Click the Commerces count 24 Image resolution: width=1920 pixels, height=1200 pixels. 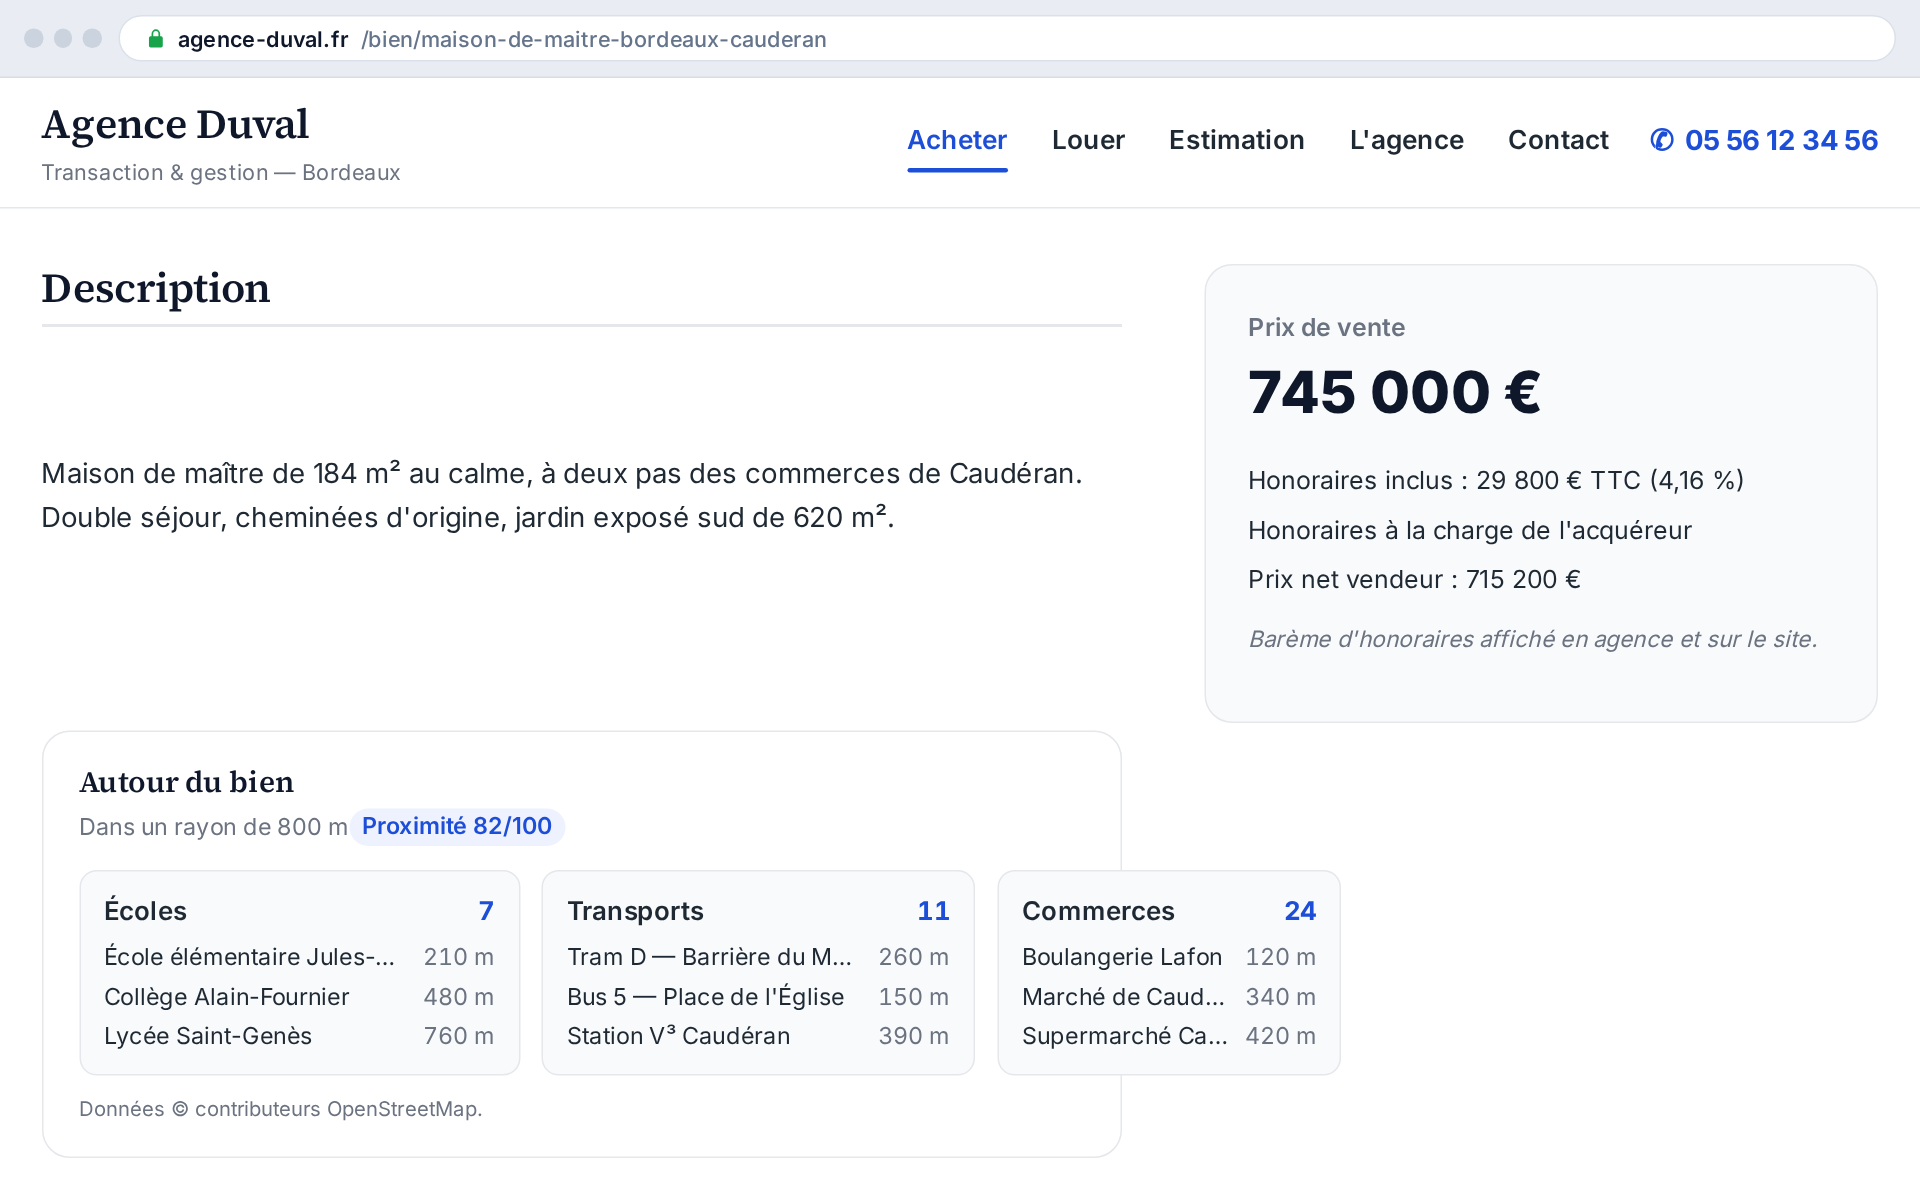(x=1300, y=911)
